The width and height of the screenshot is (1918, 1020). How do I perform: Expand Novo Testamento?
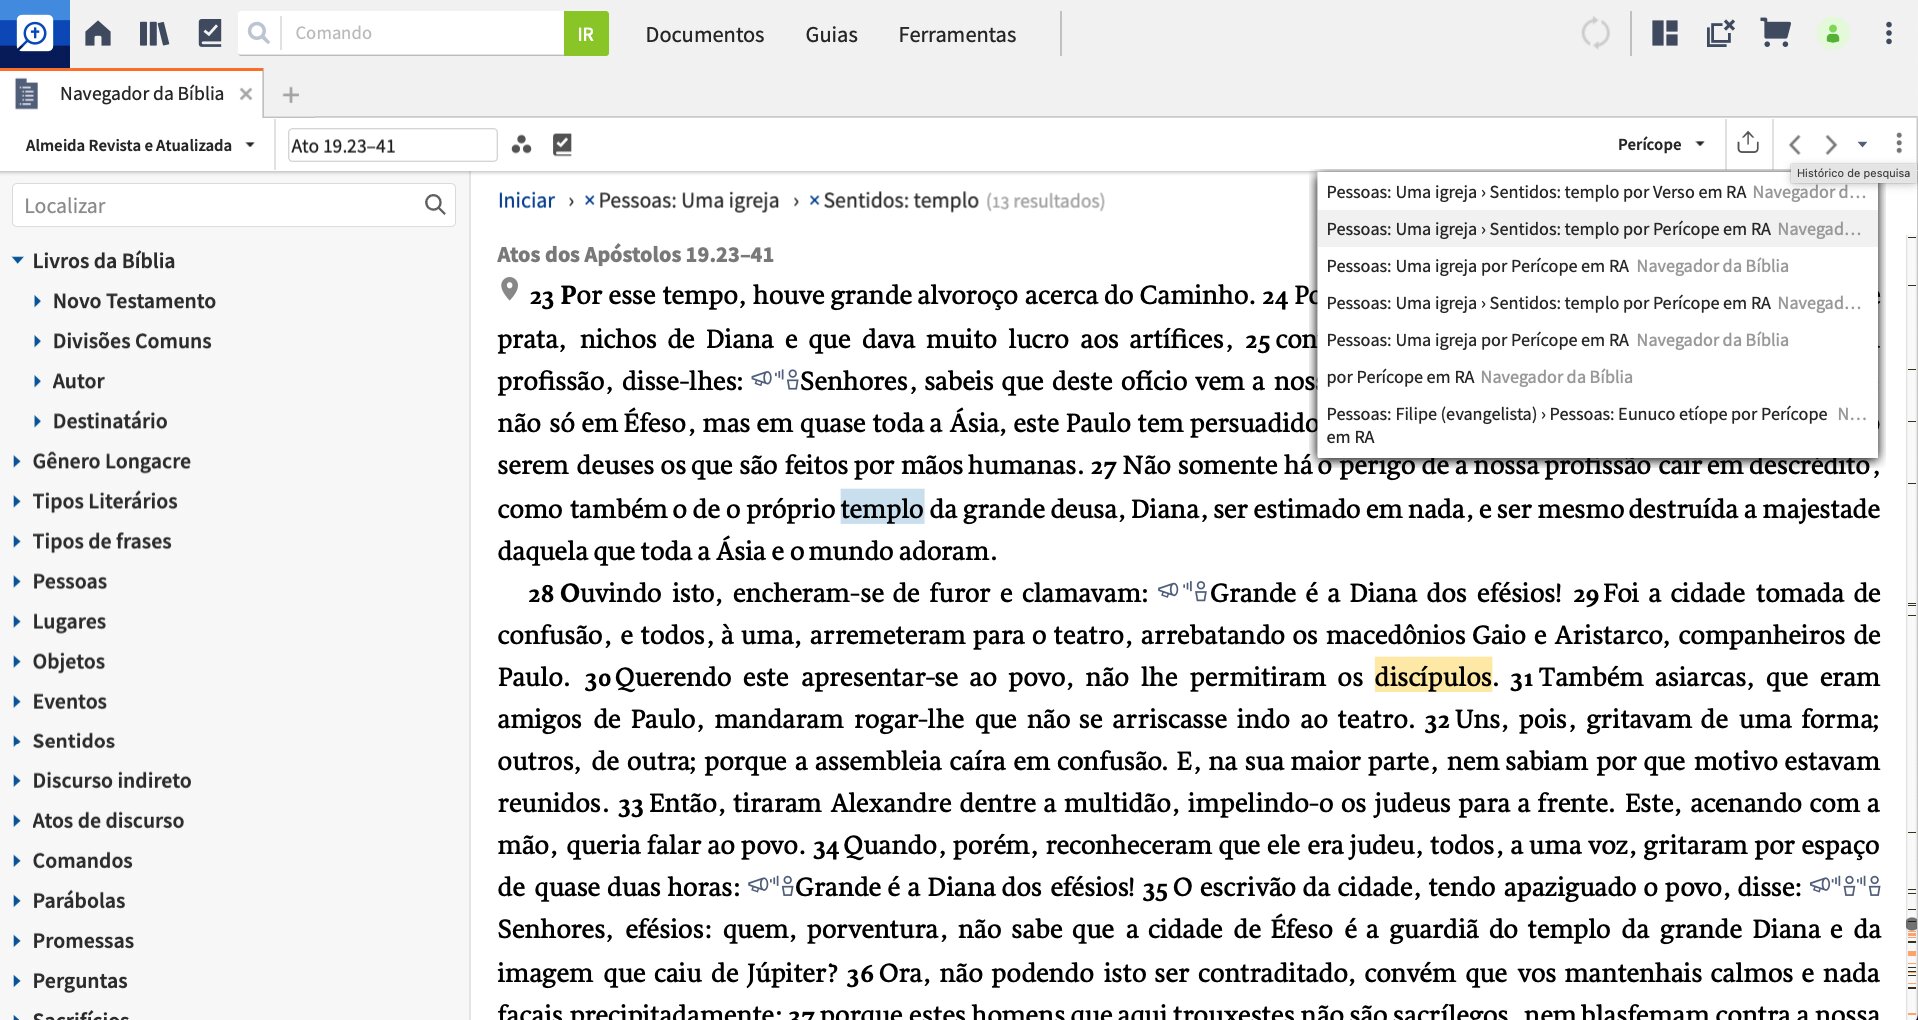click(x=37, y=301)
